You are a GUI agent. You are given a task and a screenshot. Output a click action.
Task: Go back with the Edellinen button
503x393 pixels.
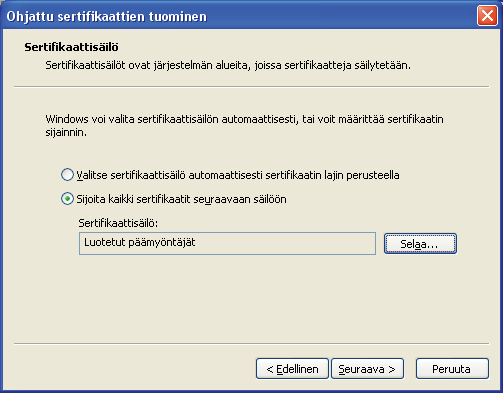click(x=292, y=369)
